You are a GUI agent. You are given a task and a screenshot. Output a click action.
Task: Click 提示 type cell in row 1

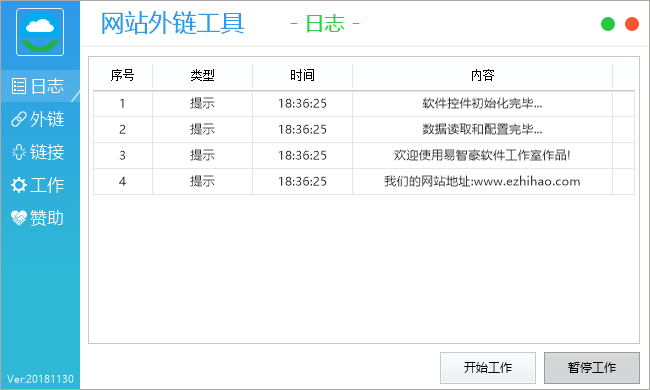[202, 103]
